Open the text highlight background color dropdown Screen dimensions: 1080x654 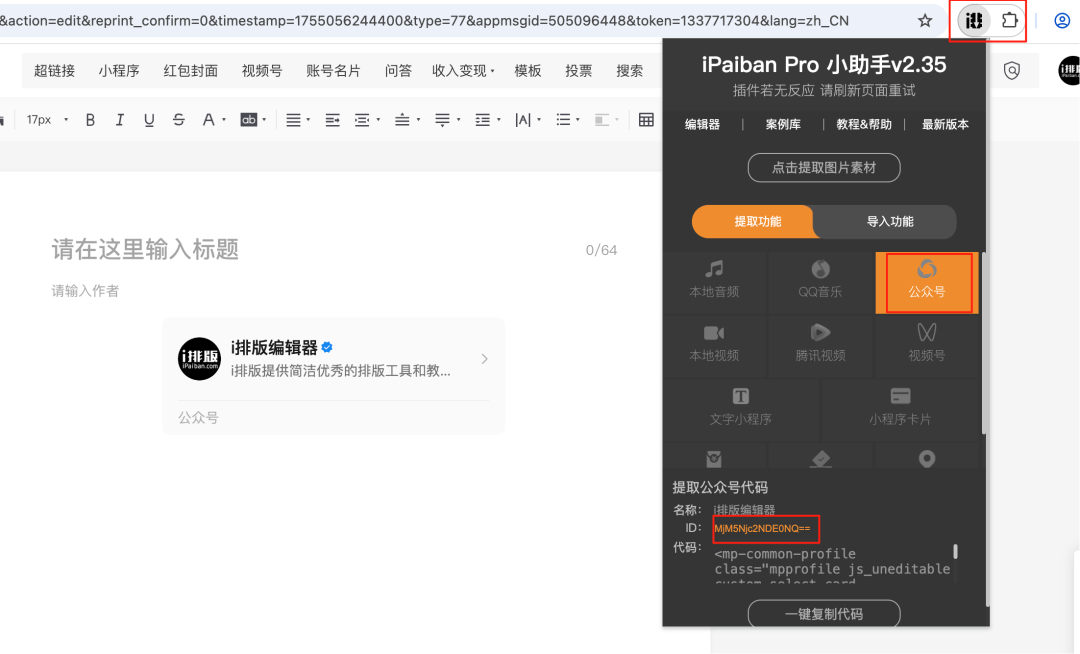point(253,120)
